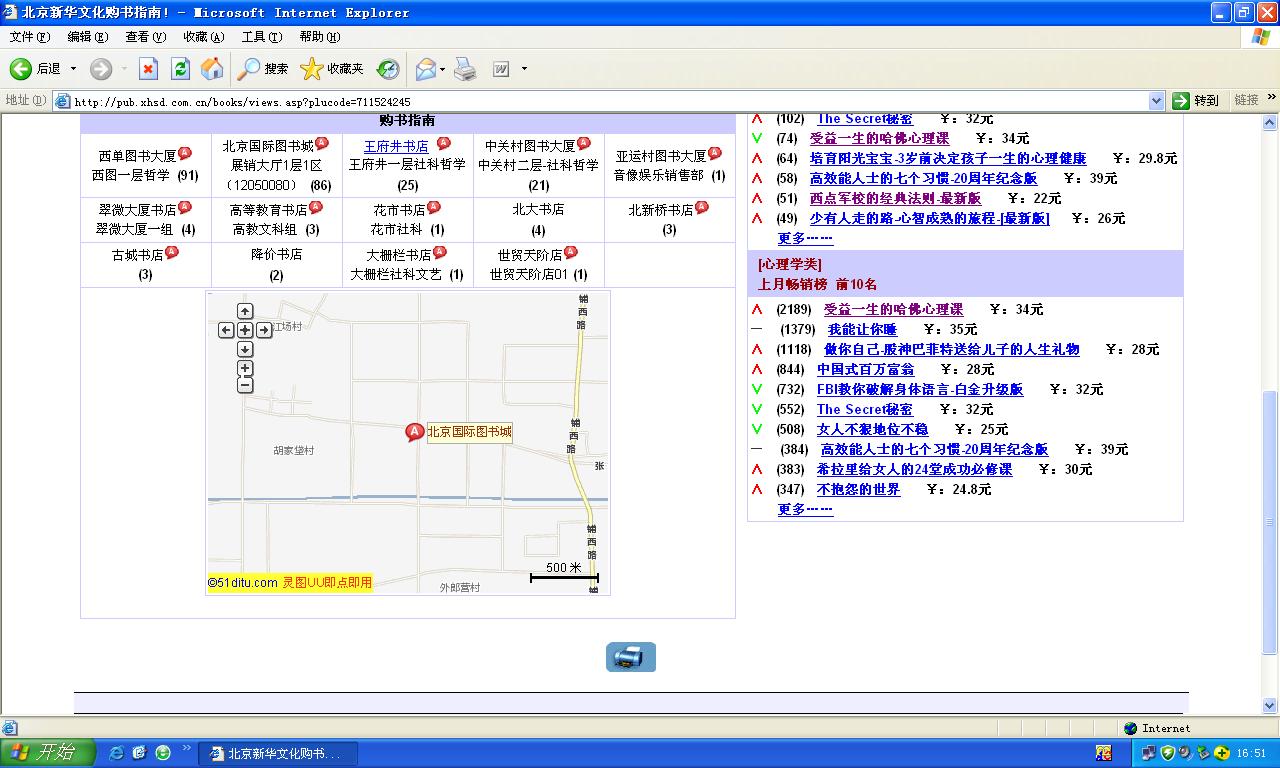Click the Windows 开始 Start button

(x=47, y=753)
